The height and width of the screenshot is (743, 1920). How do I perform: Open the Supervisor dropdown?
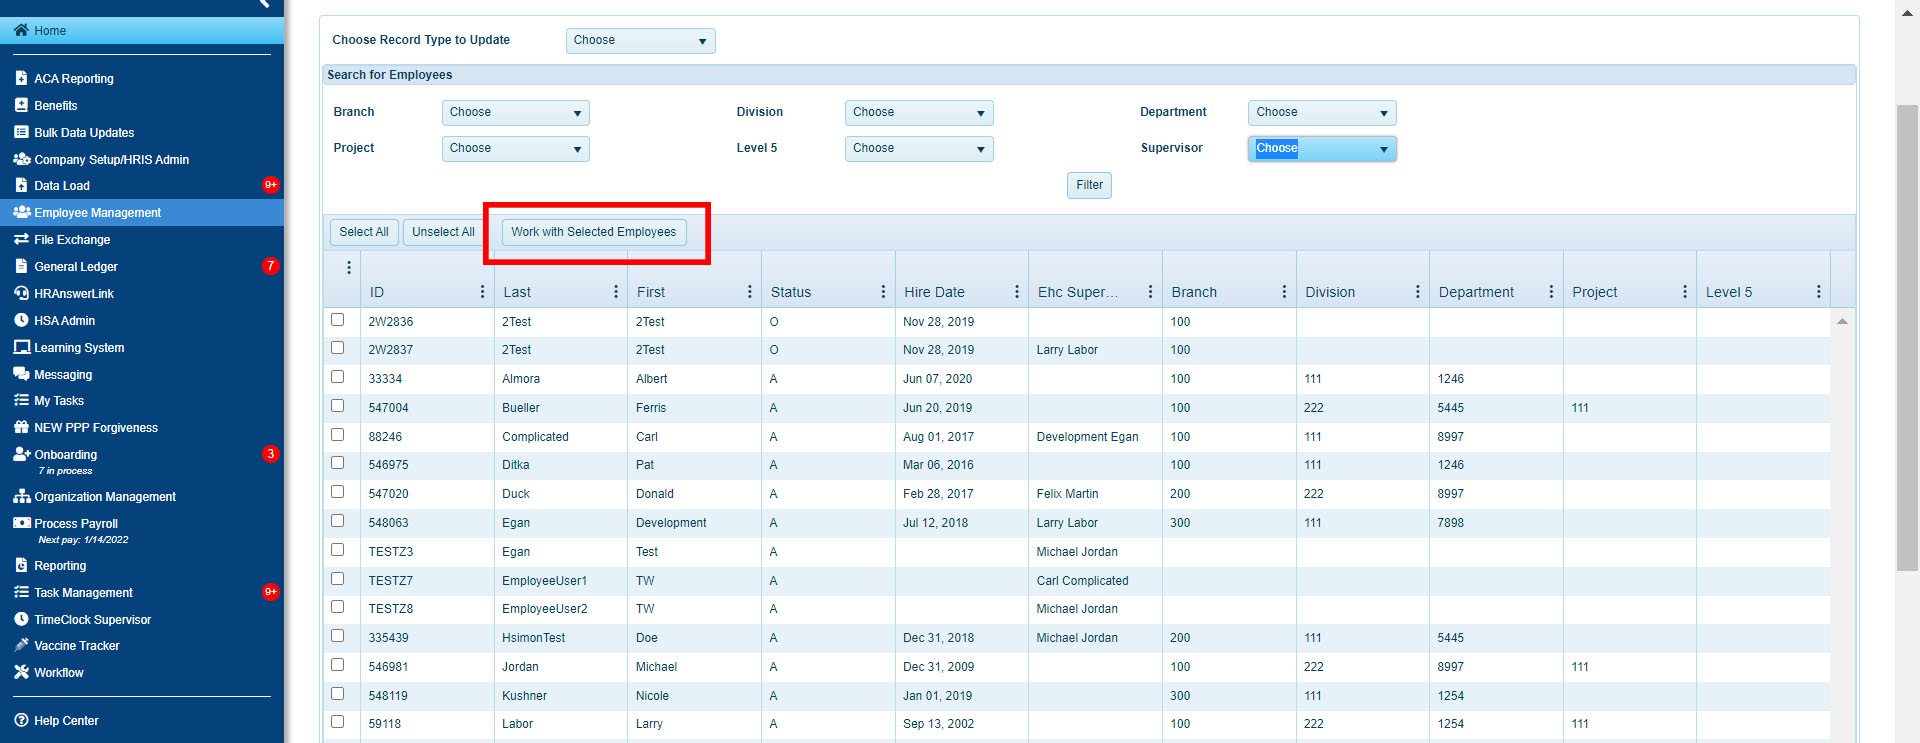(x=1322, y=149)
